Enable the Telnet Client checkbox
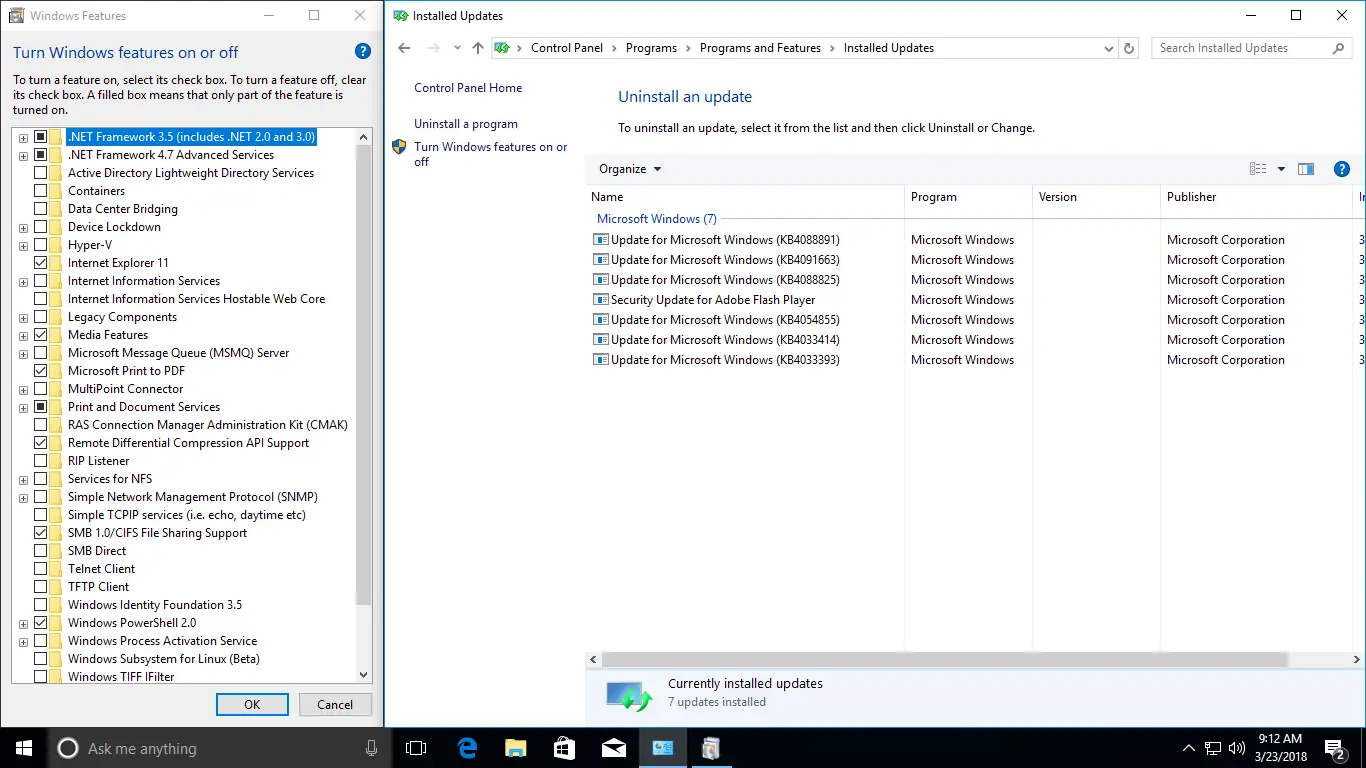1366x768 pixels. (x=41, y=569)
